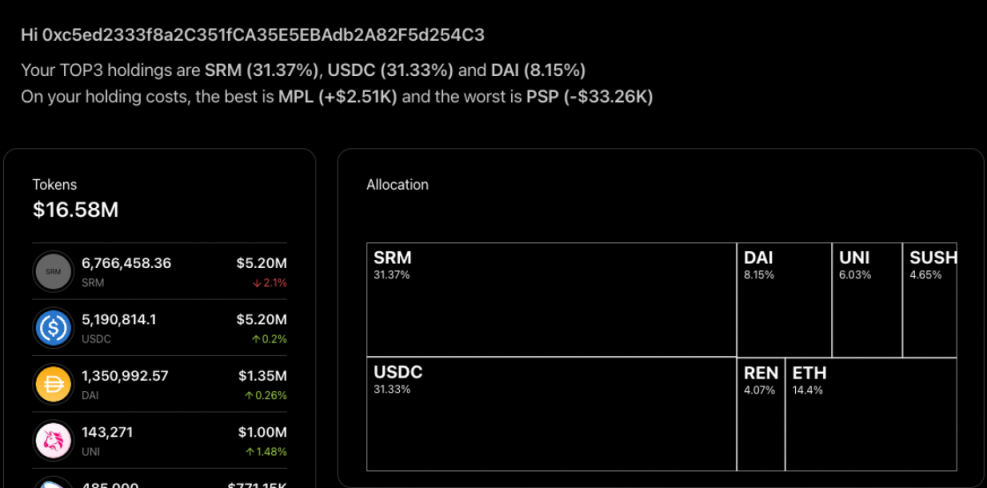
Task: Select the USDC block in allocation treemap
Action: pyautogui.click(x=551, y=414)
